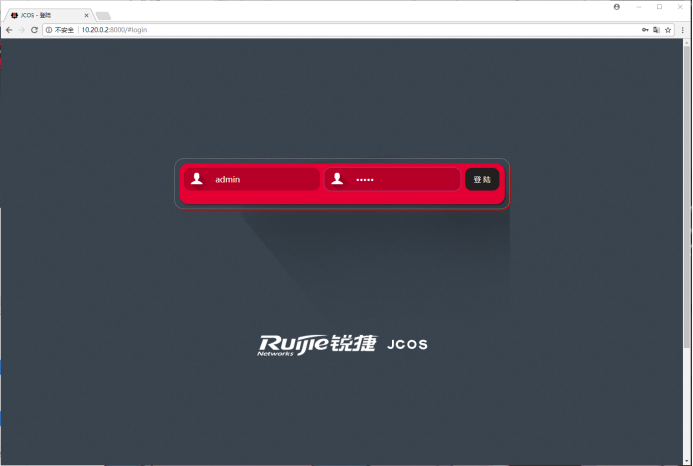Screen dimensions: 693x466
Task: Click the page vertical scrollbar
Action: click(687, 195)
